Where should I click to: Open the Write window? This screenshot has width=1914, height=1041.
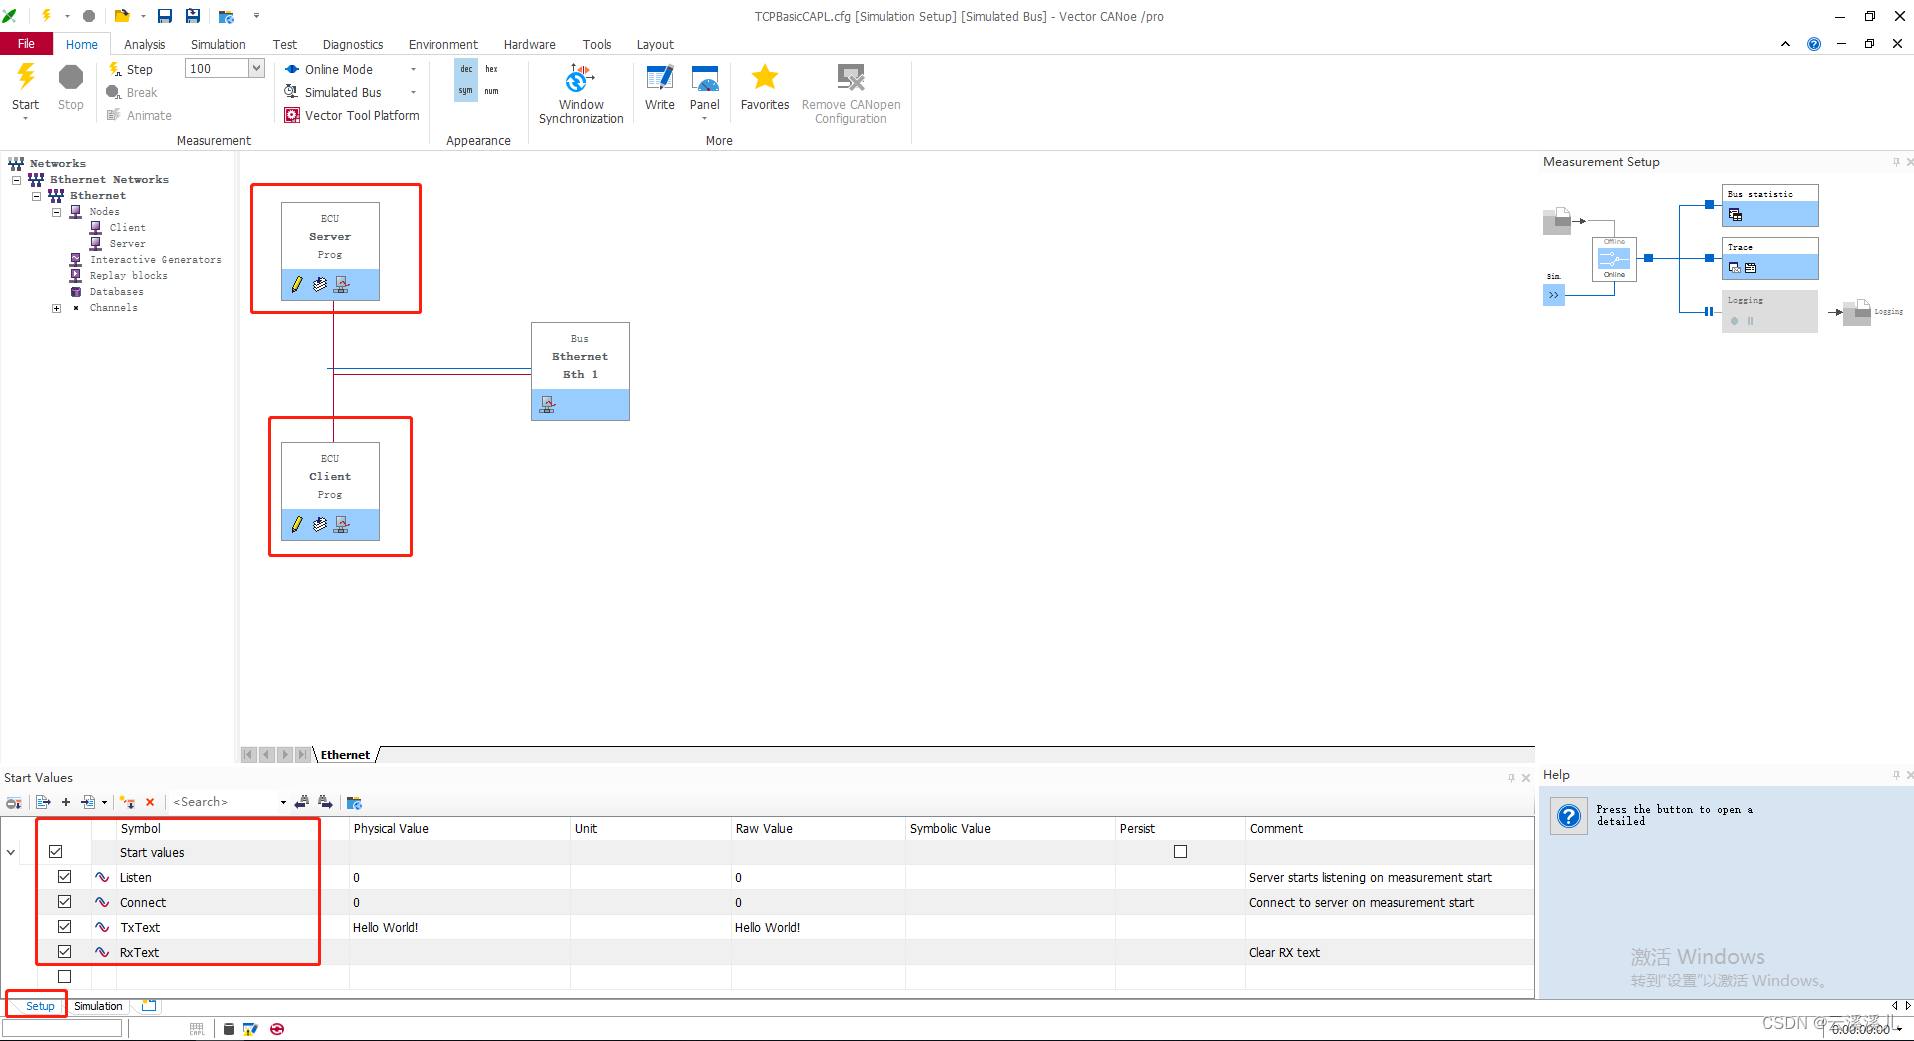click(660, 87)
